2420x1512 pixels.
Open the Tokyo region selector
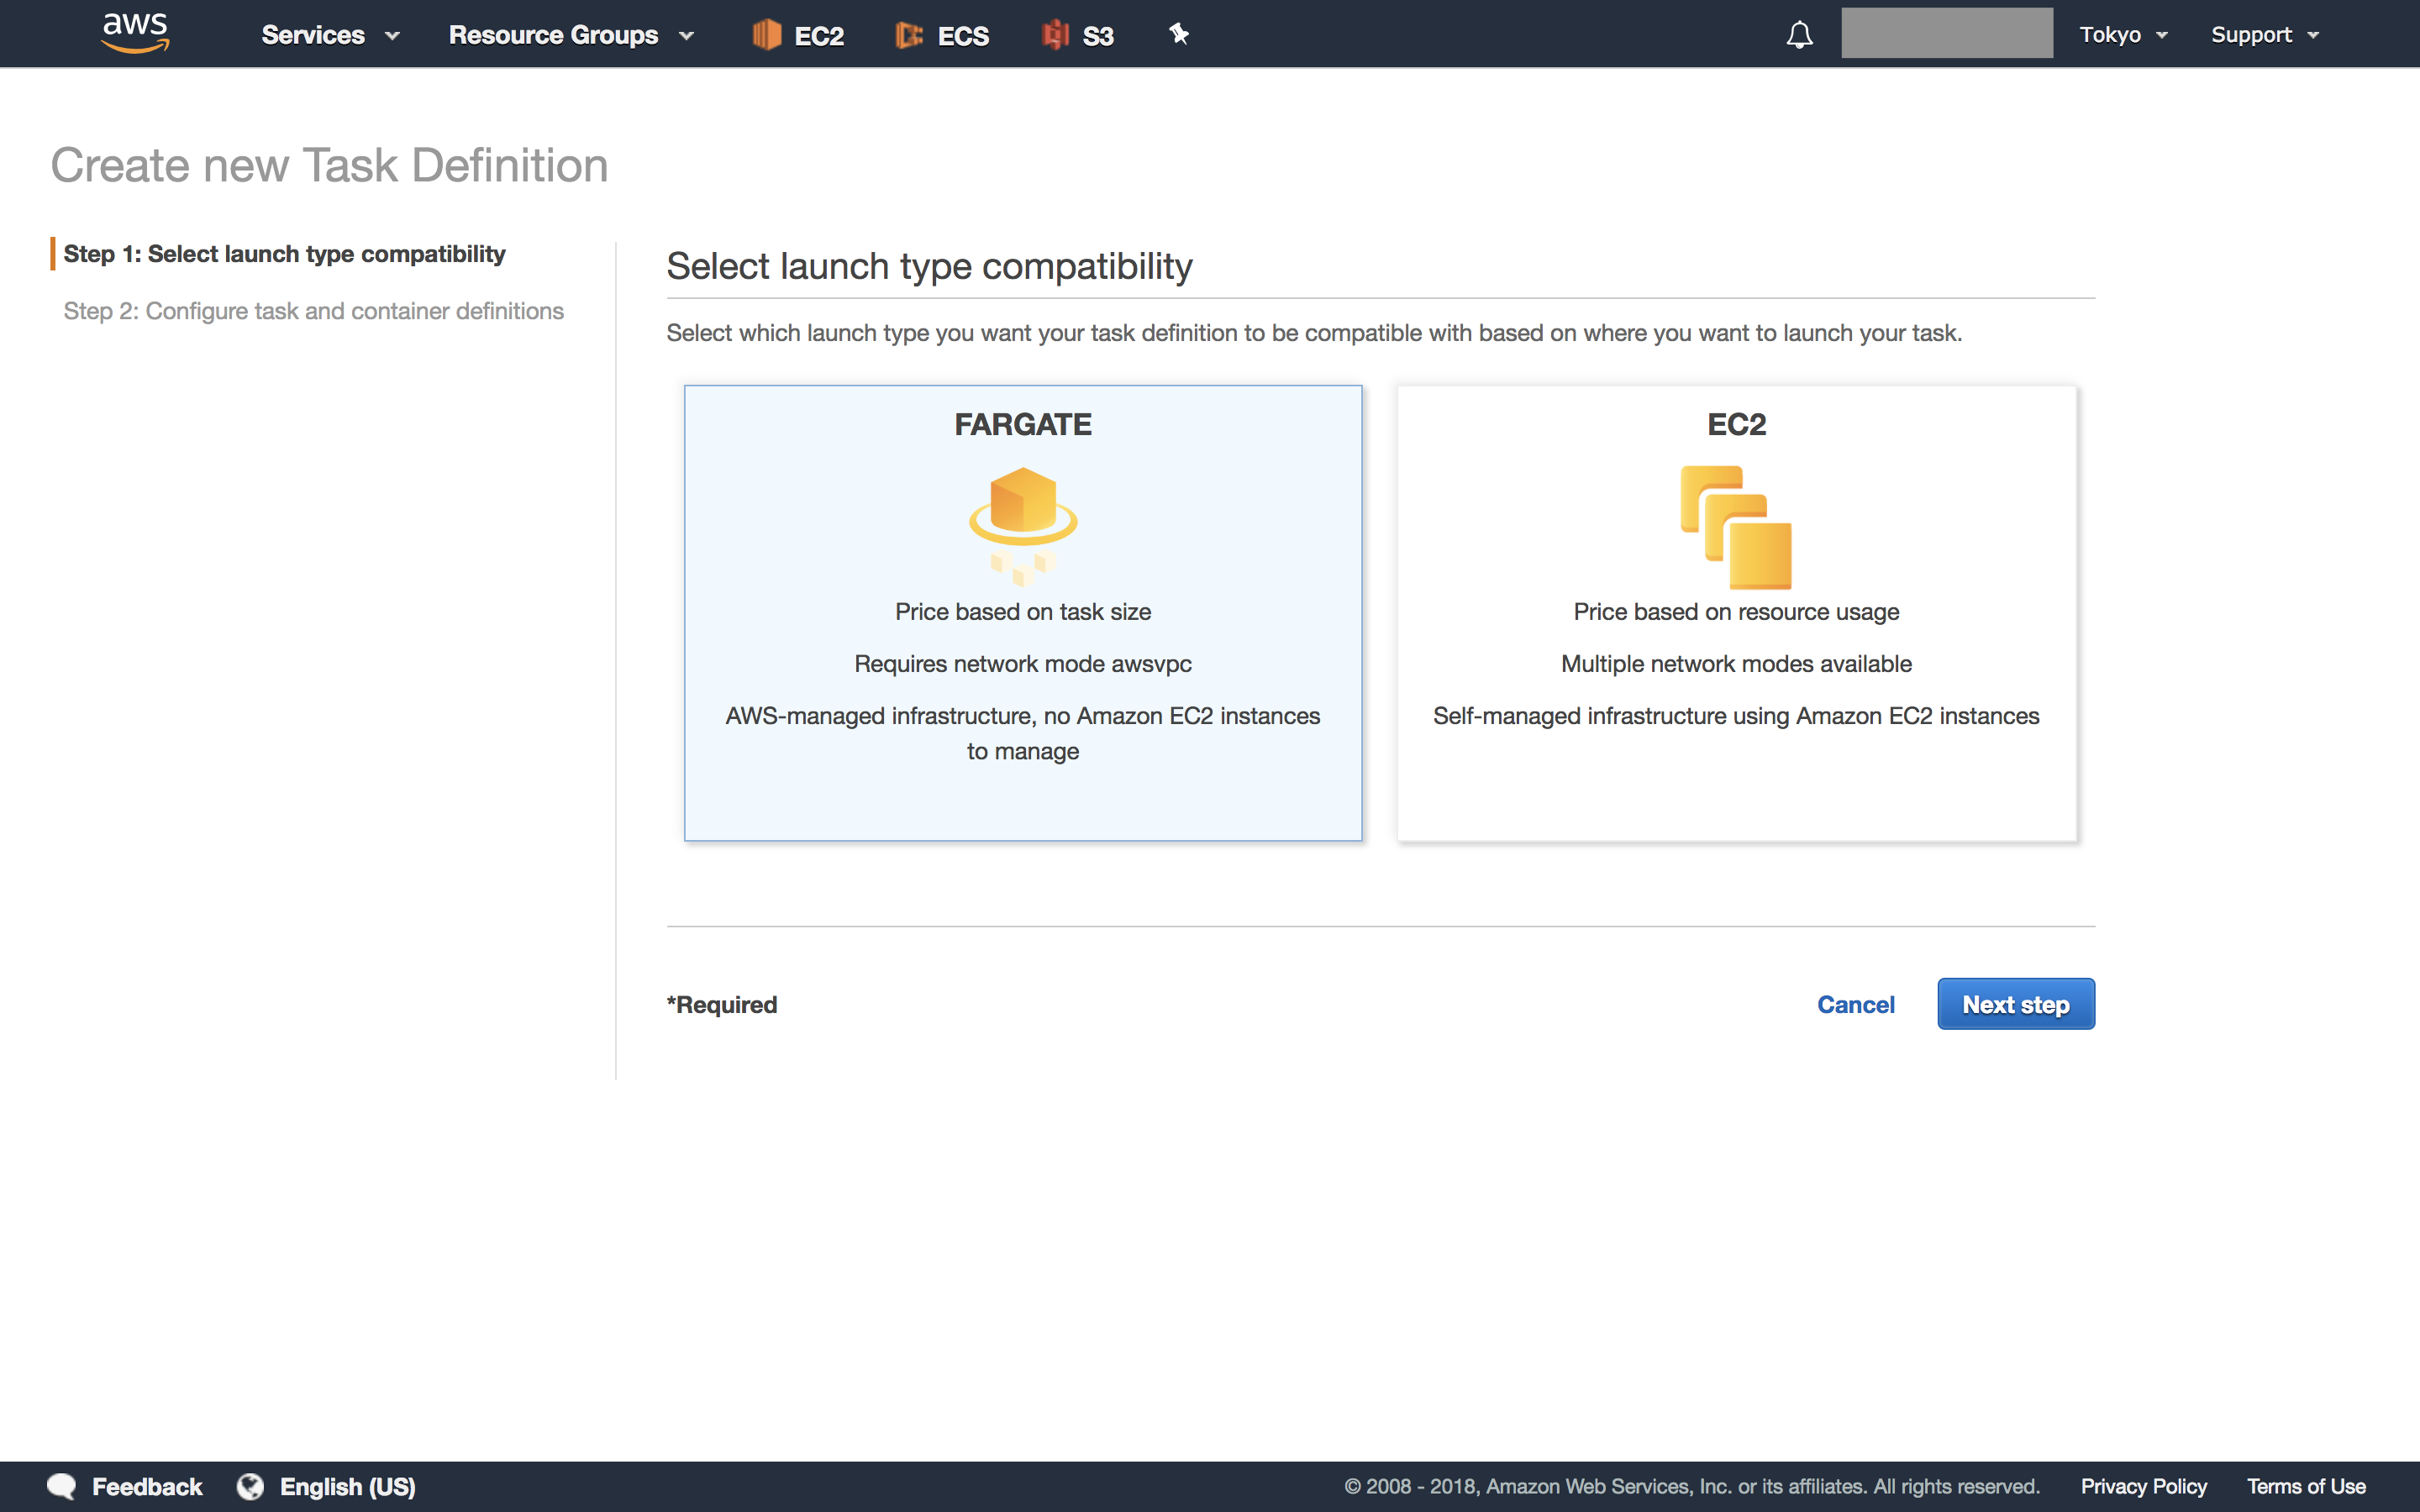pyautogui.click(x=2123, y=35)
